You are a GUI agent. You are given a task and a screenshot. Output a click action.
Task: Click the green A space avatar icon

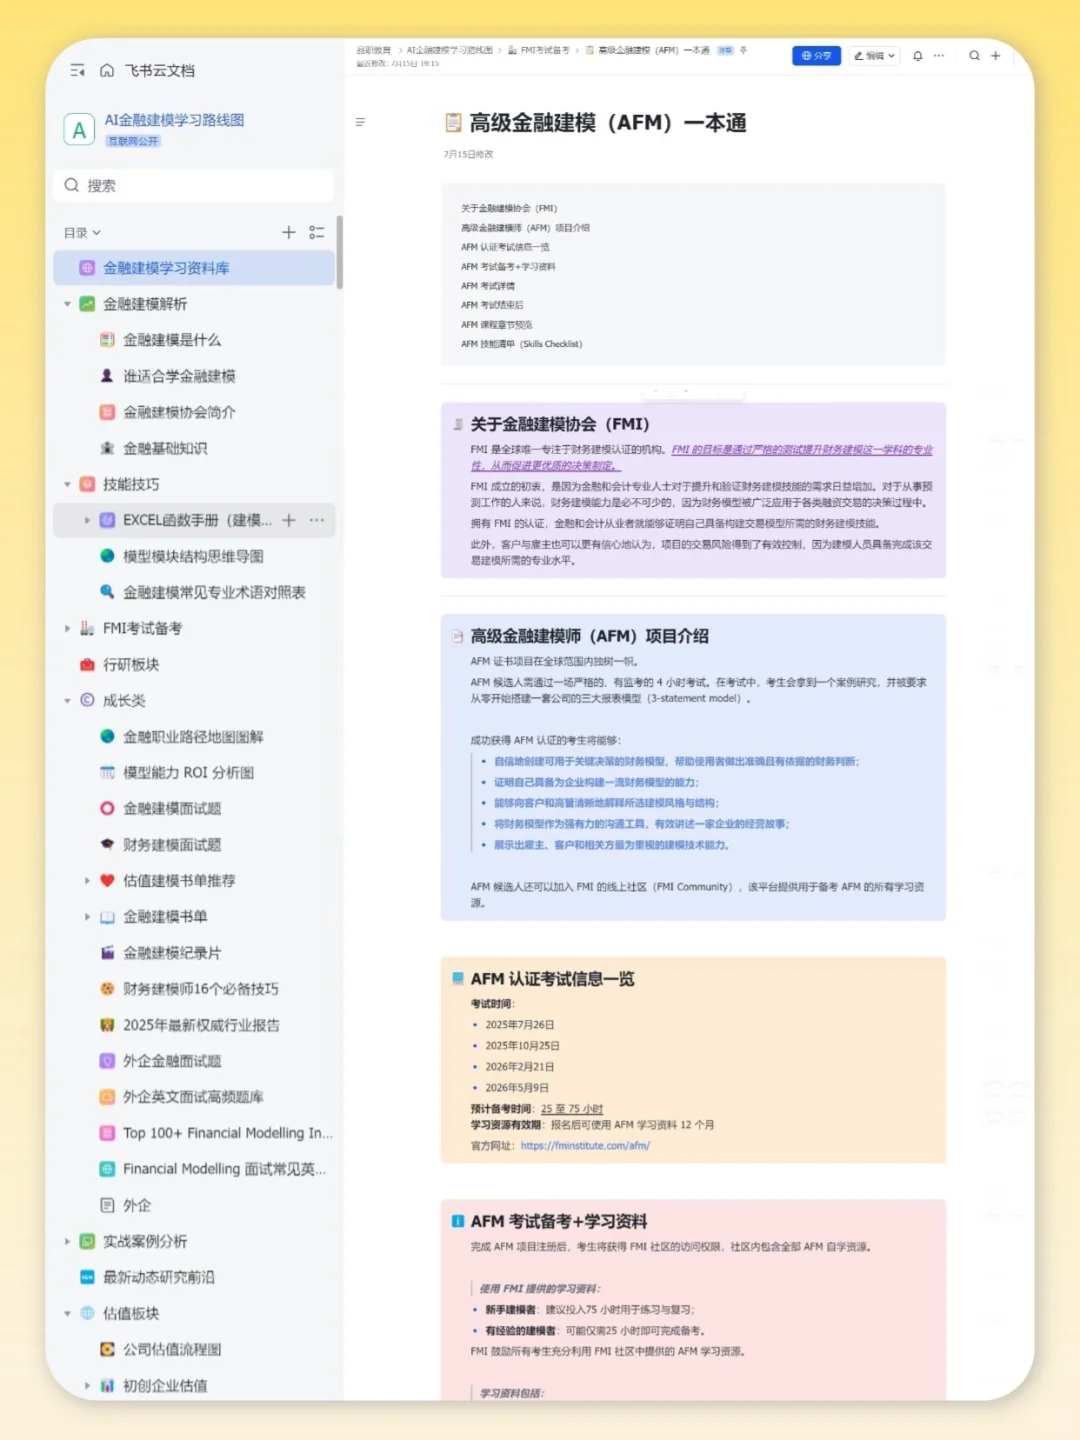point(79,130)
